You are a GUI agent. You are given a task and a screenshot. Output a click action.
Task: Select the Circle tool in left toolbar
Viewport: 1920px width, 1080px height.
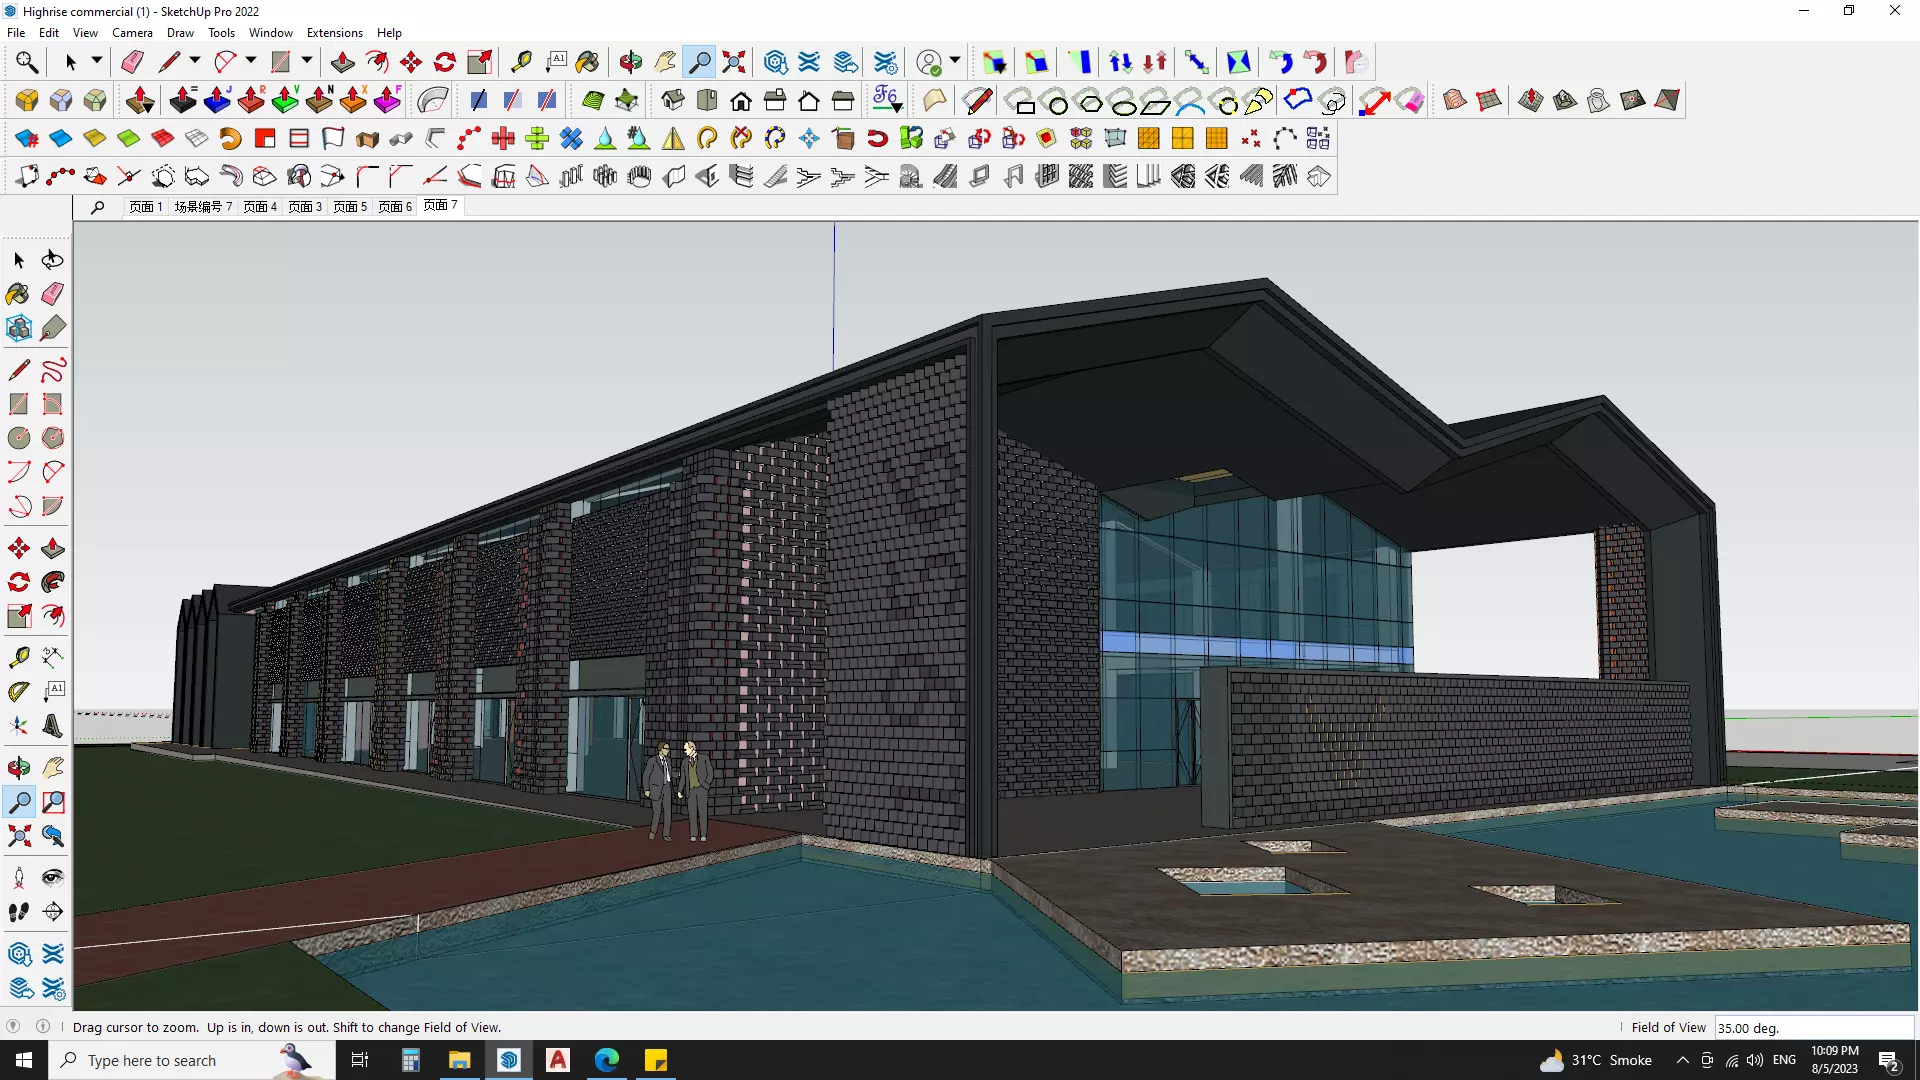[x=19, y=438]
